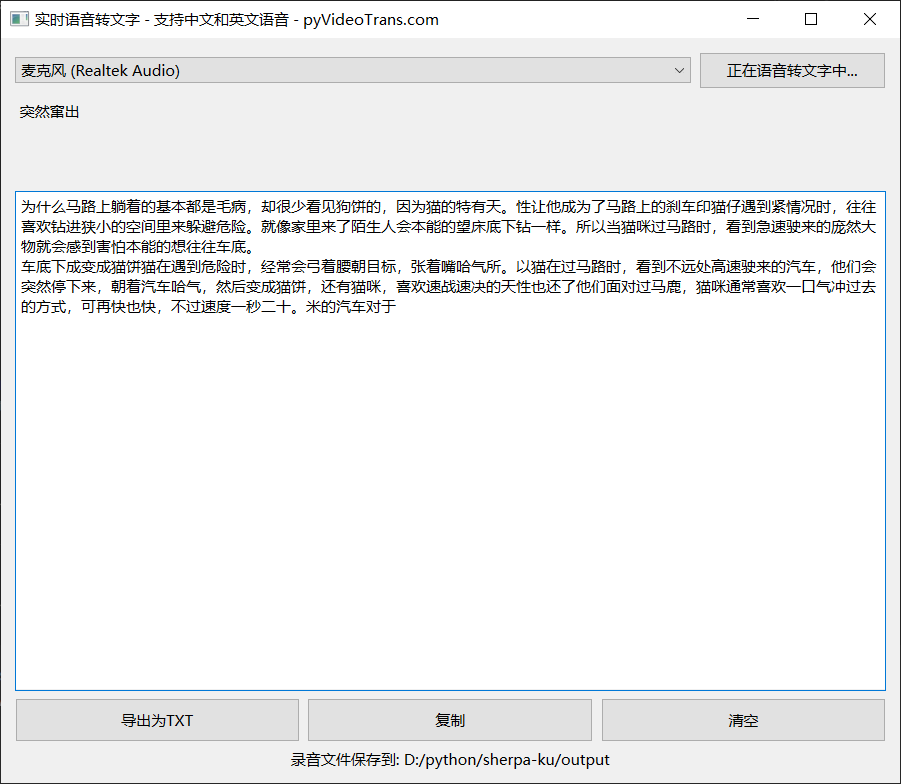Export the transcript with the 导出为TXT button

click(x=157, y=720)
